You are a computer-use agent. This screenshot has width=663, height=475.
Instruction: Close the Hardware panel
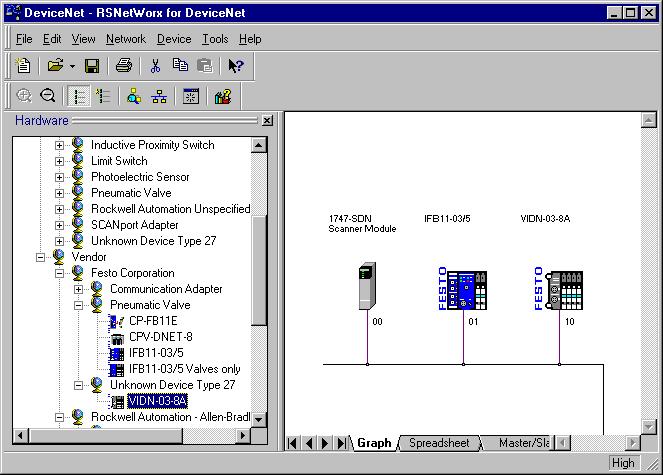pyautogui.click(x=267, y=121)
